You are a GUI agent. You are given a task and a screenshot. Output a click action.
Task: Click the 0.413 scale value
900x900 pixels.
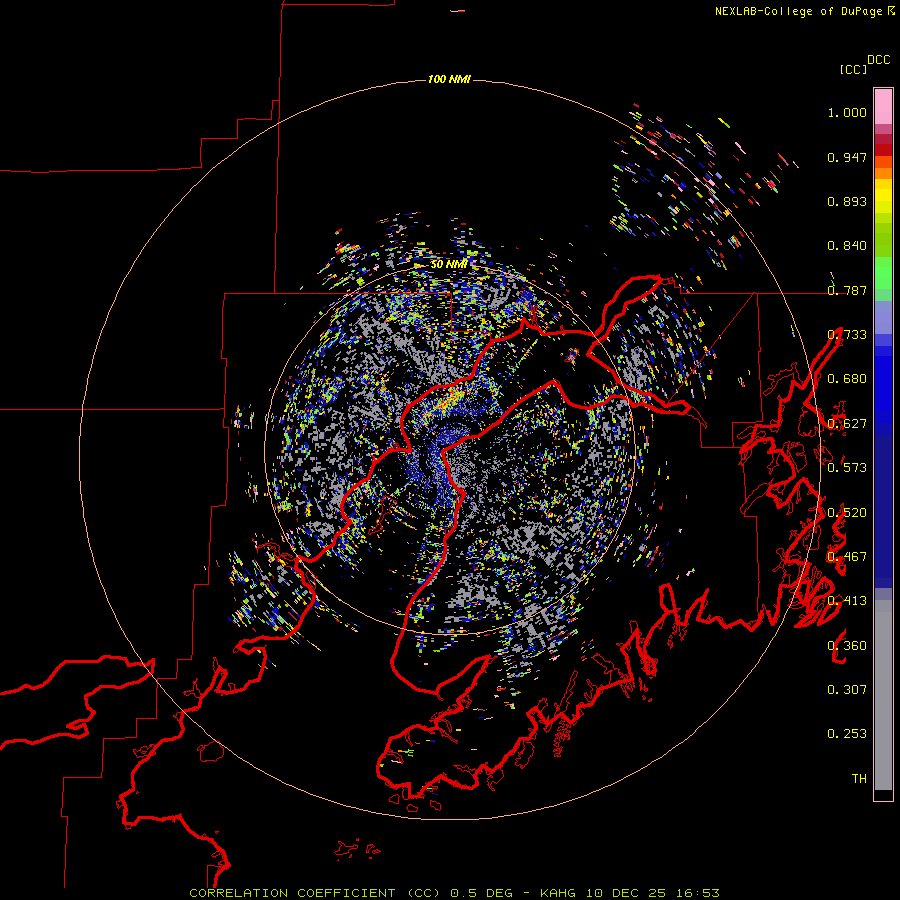pyautogui.click(x=847, y=601)
